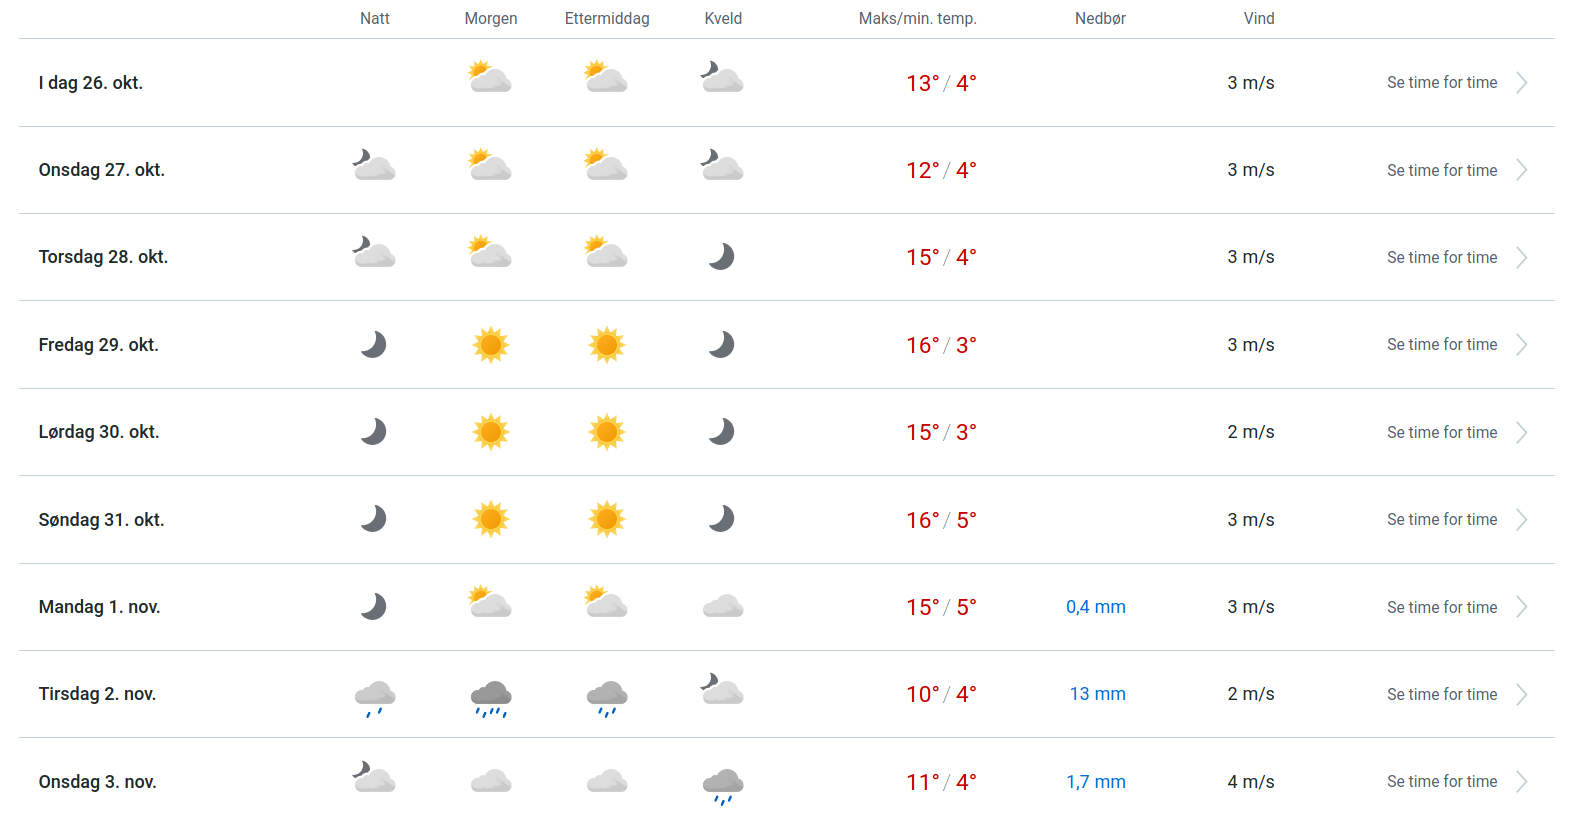Image resolution: width=1574 pixels, height=825 pixels.
Task: Expand the chevron for I dag 26. okt.
Action: pos(1521,83)
